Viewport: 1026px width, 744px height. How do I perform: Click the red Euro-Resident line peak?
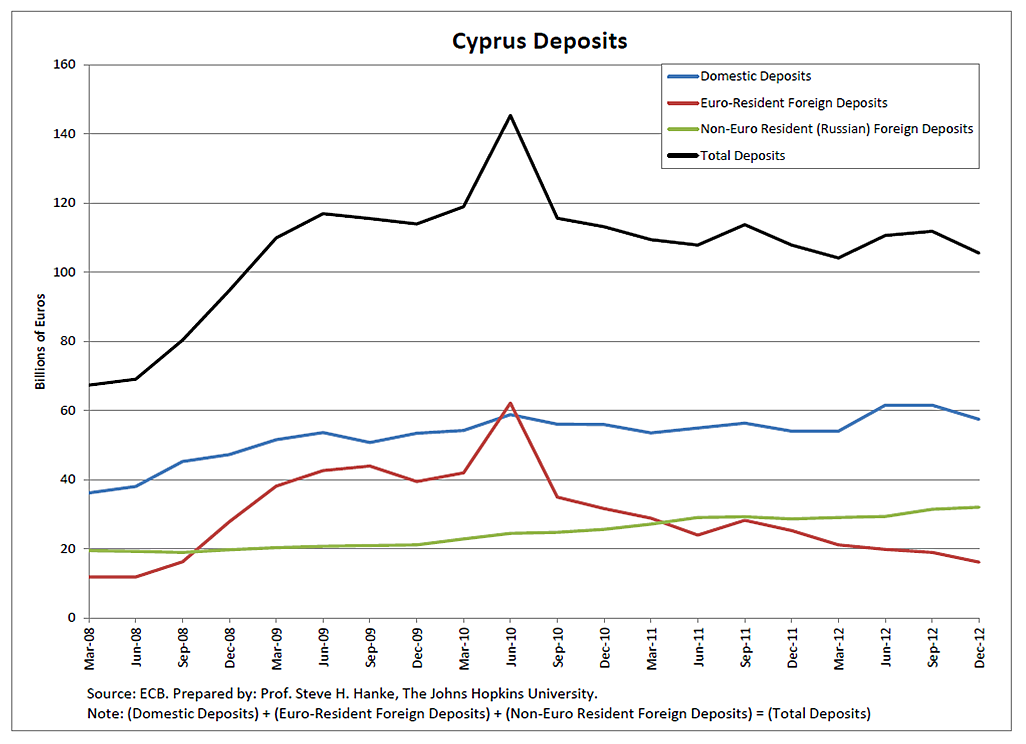point(511,404)
